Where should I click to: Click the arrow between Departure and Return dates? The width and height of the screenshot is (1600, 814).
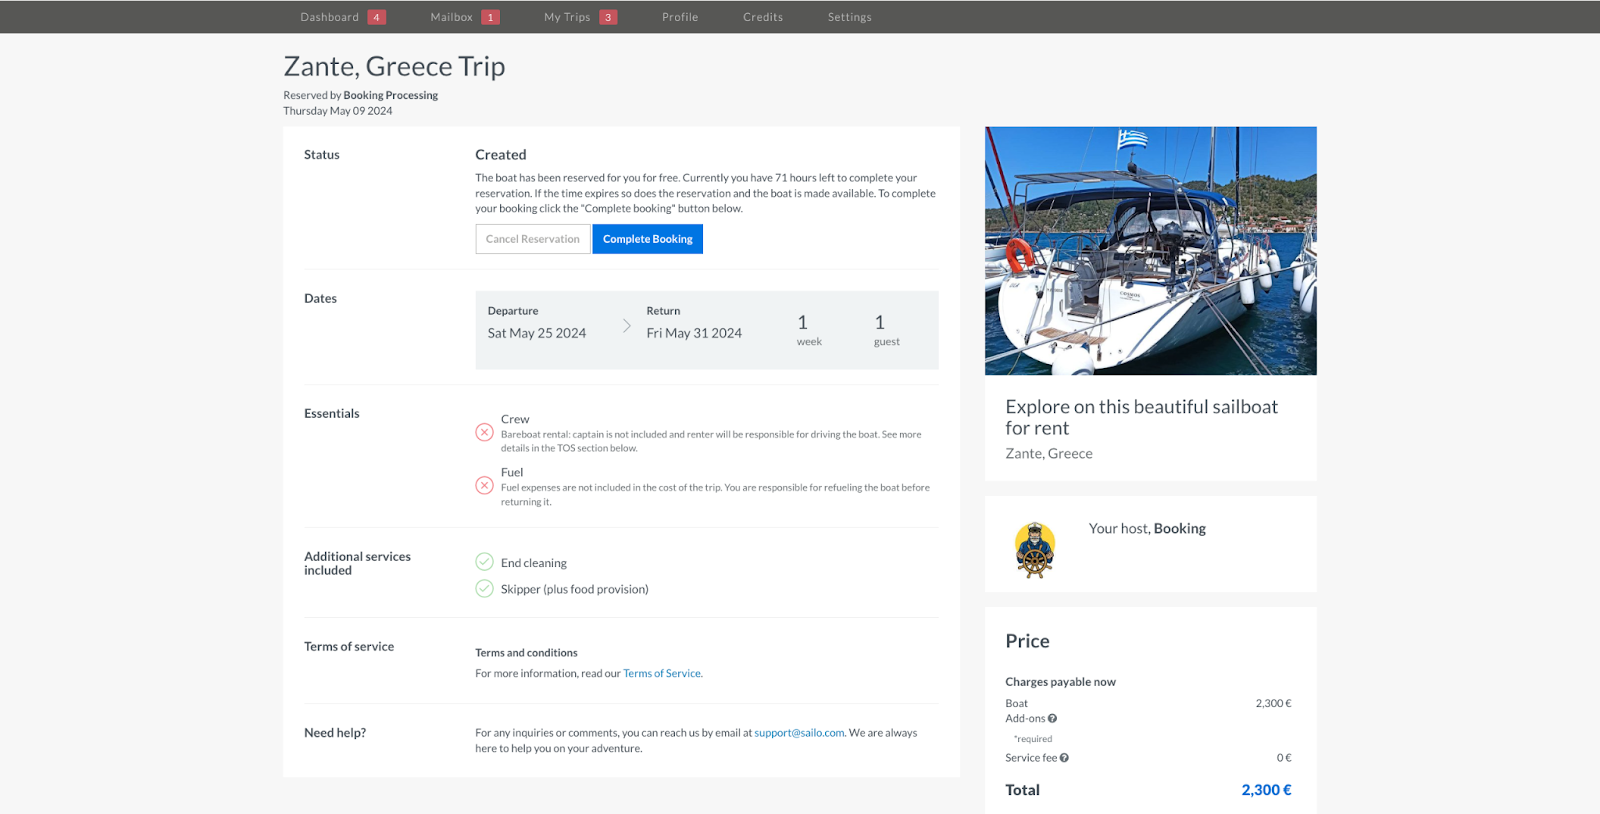[627, 326]
